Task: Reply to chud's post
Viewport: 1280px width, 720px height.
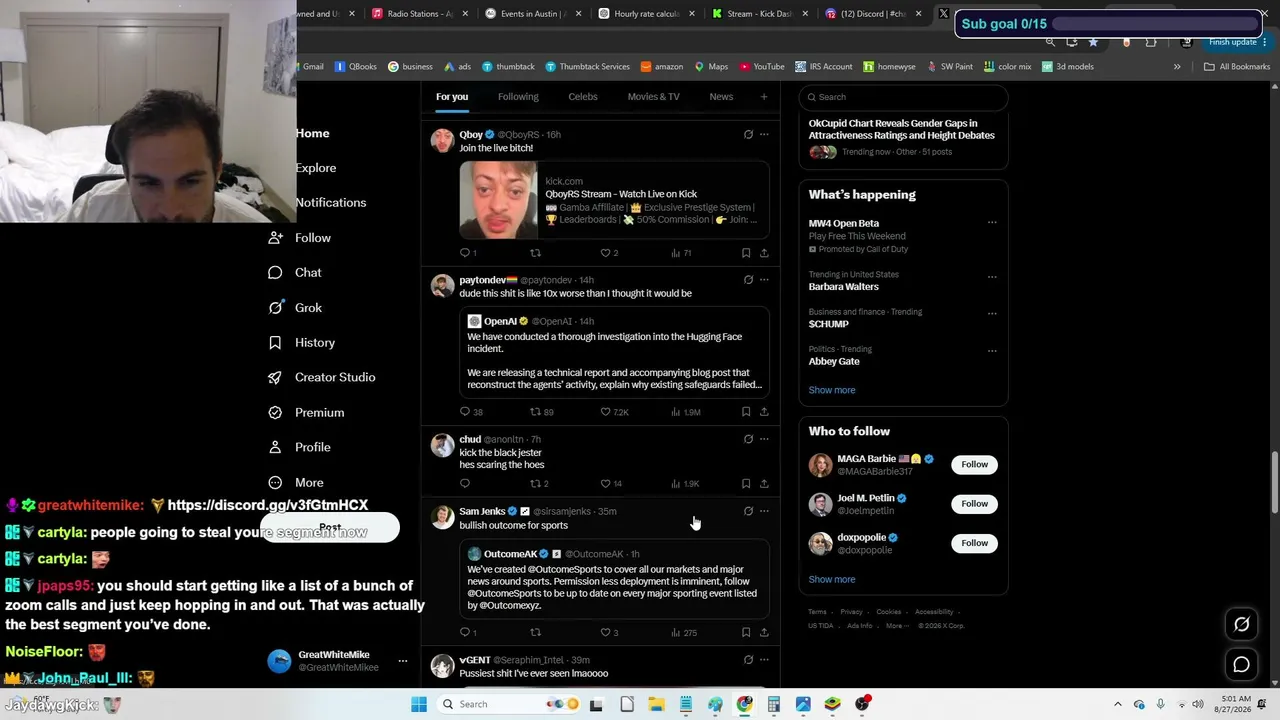Action: 465,484
